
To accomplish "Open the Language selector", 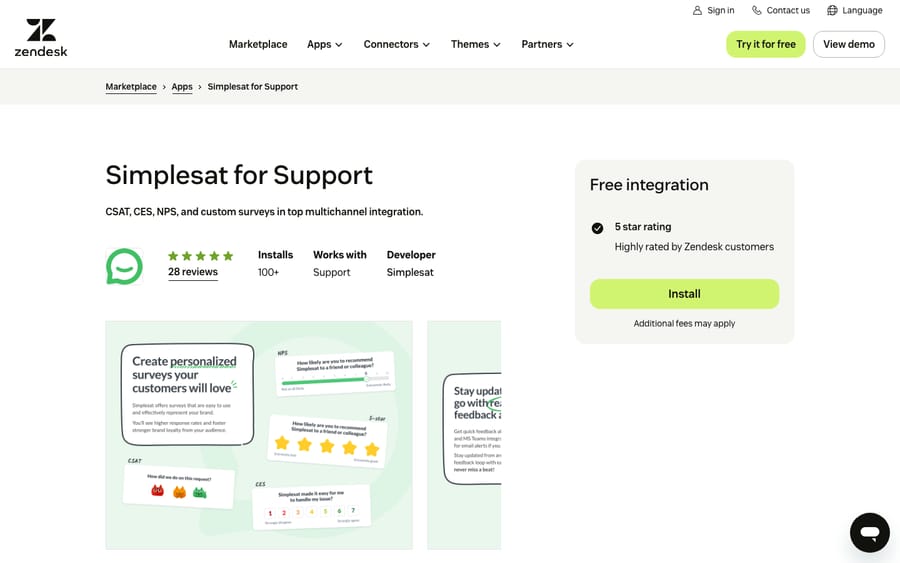I will tap(855, 10).
